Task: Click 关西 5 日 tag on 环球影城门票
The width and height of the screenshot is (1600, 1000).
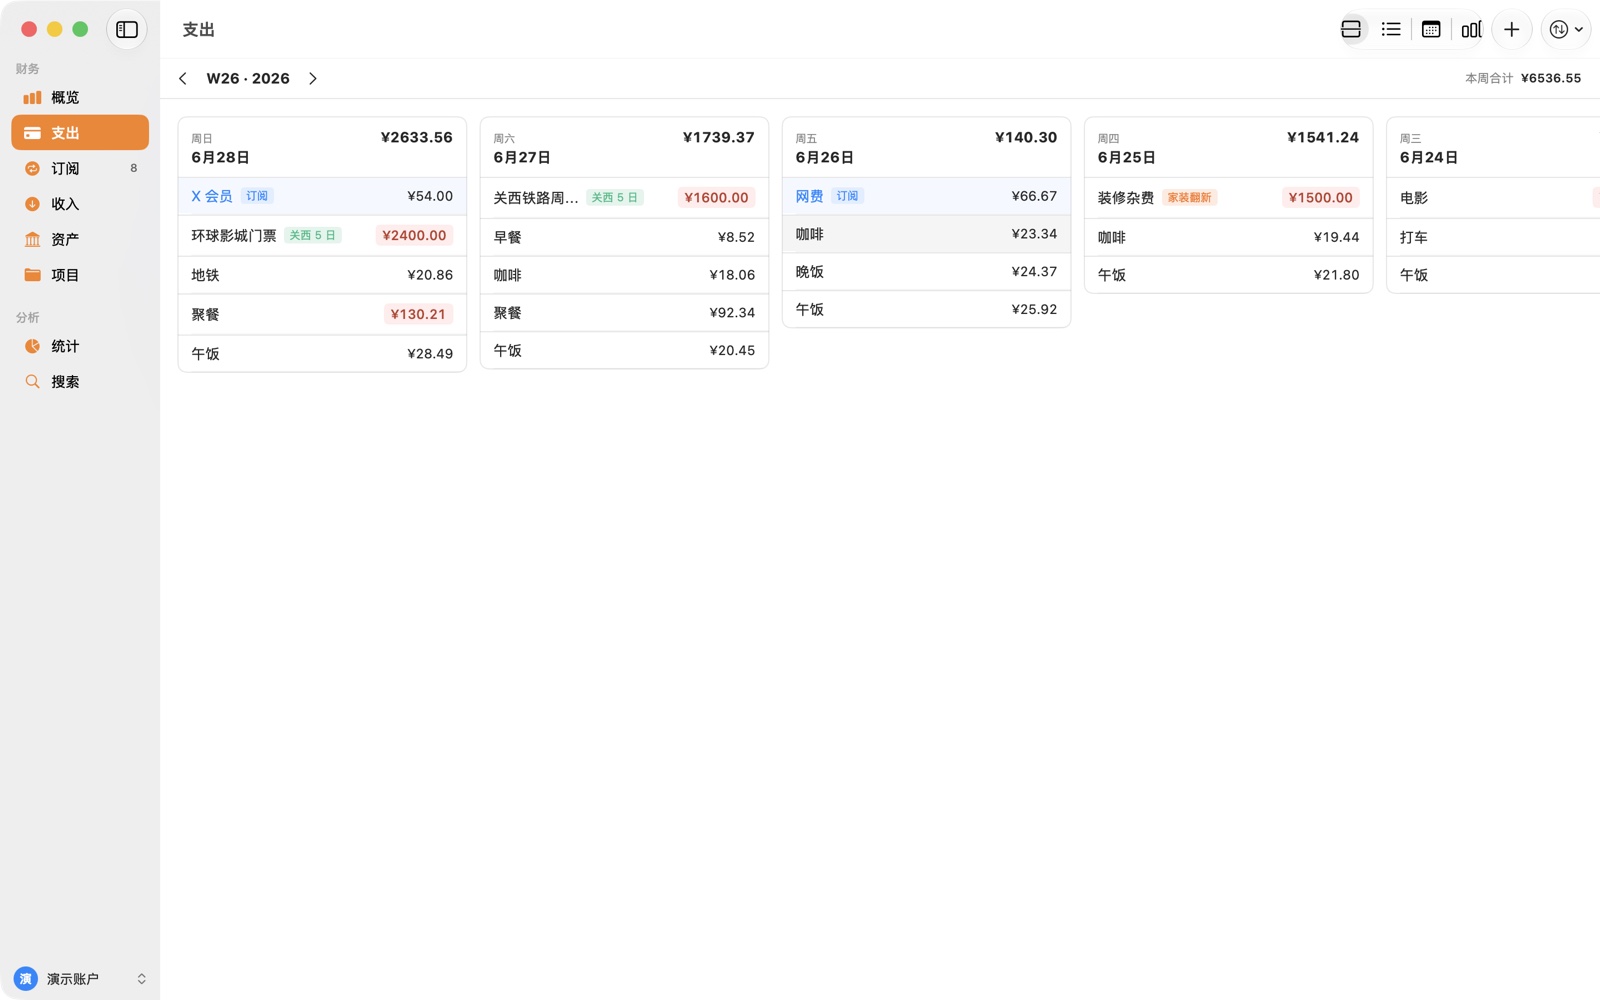Action: (313, 235)
